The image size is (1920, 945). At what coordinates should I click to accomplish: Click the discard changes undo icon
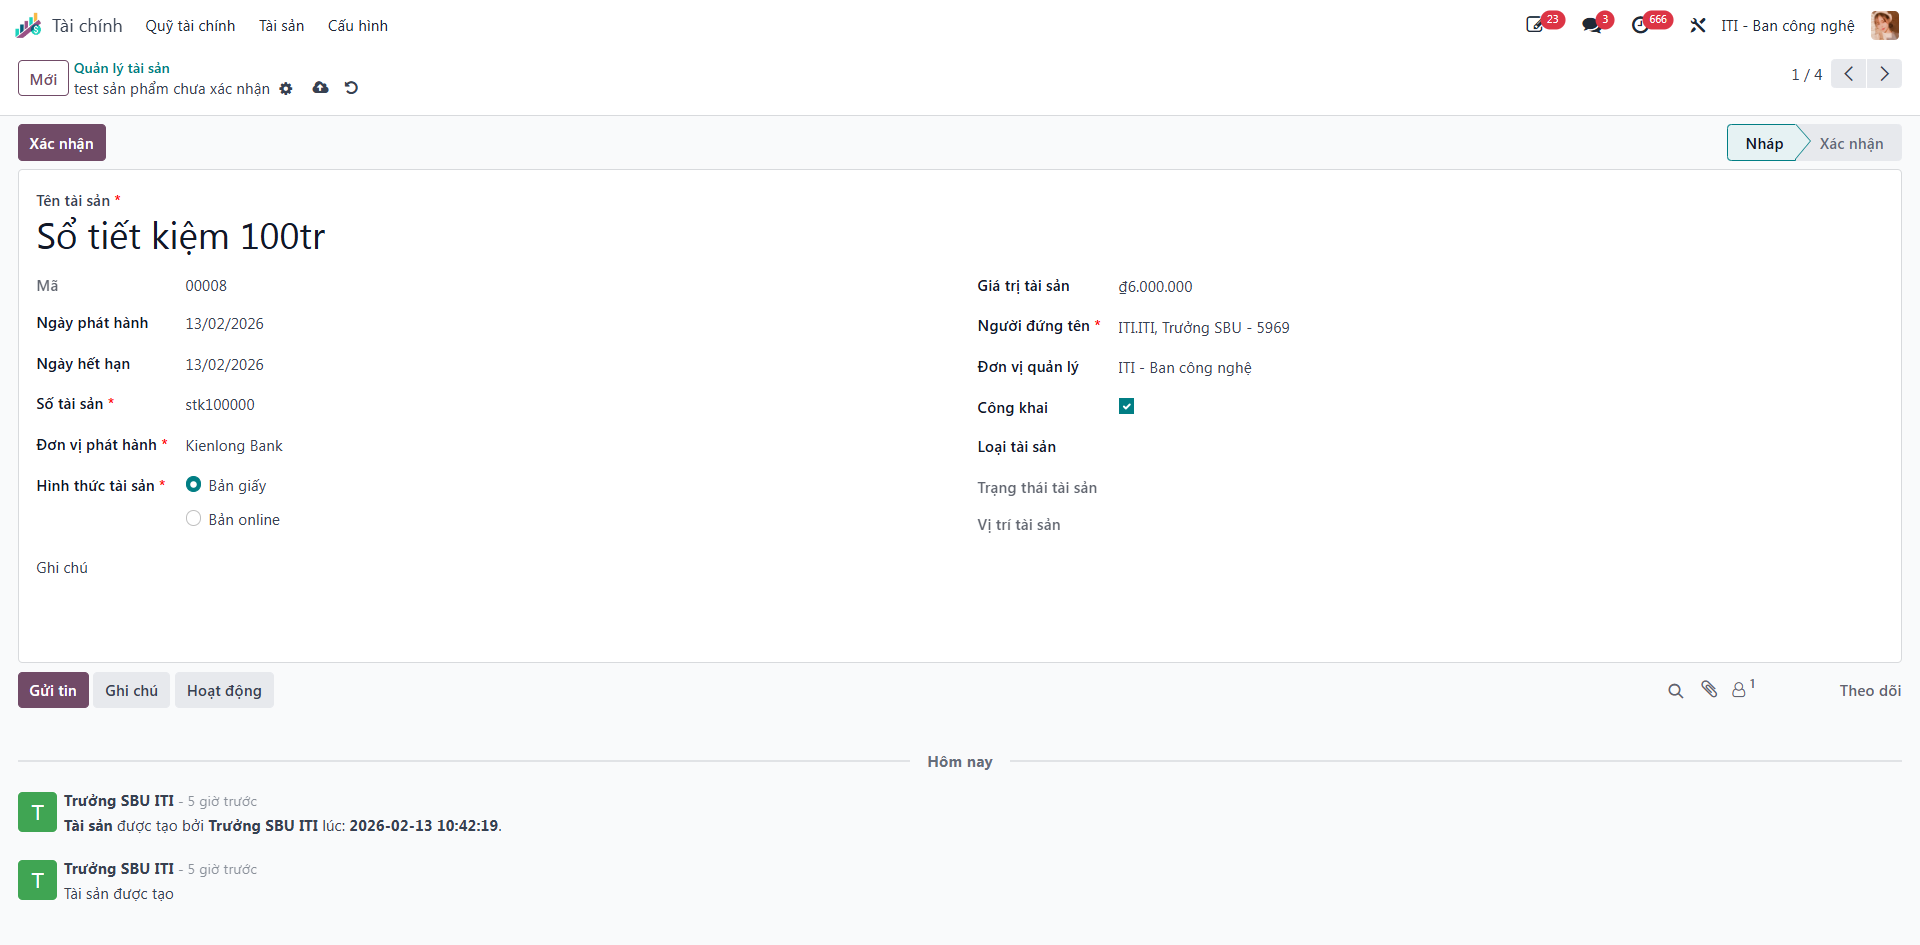pyautogui.click(x=351, y=88)
